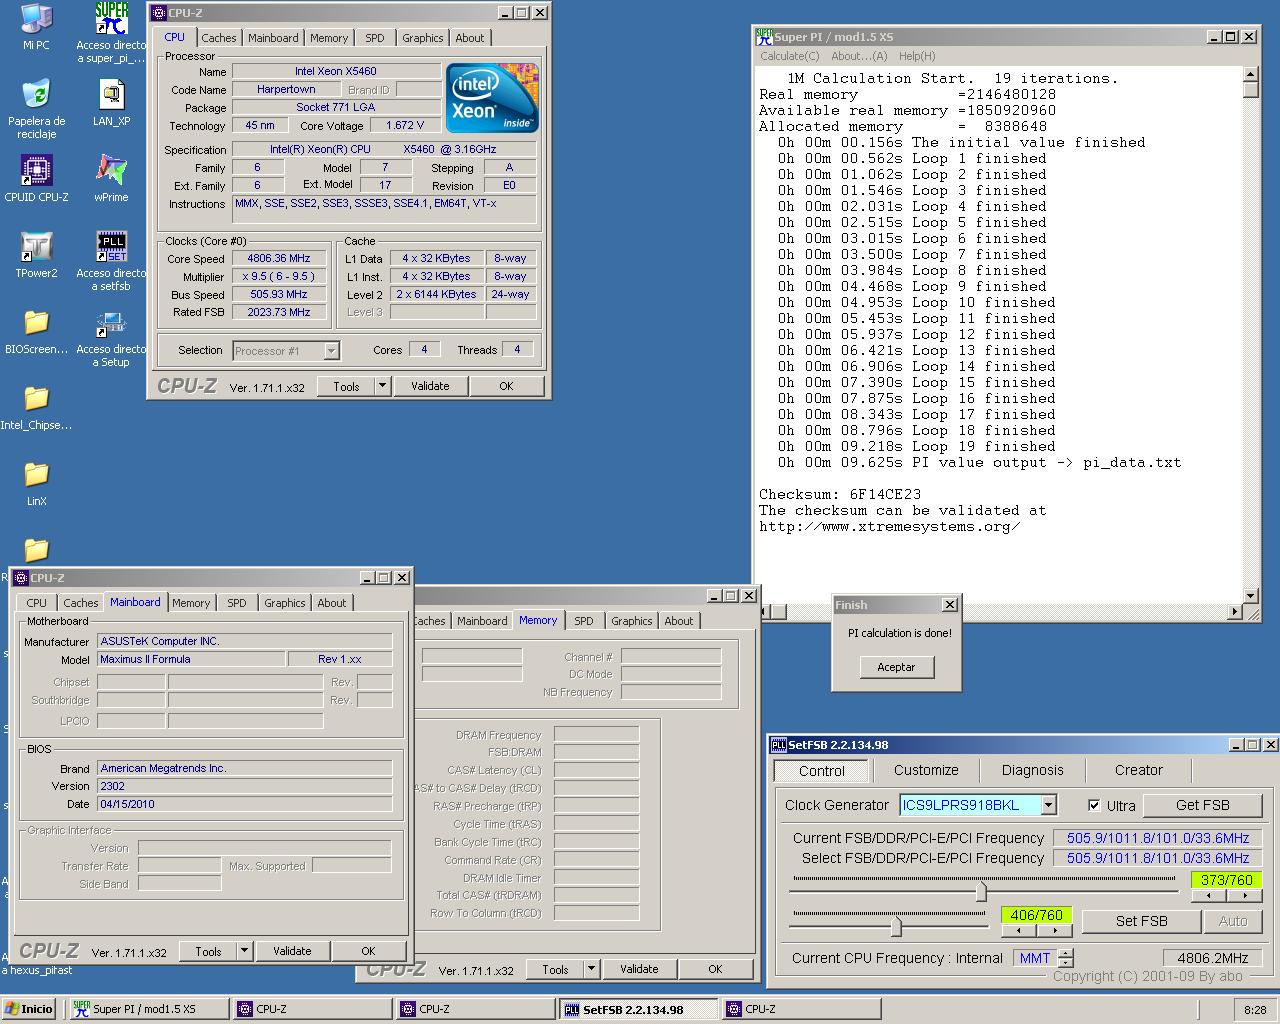Viewport: 1280px width, 1024px height.
Task: Expand the Processor #1 selection dropdown
Action: click(331, 351)
